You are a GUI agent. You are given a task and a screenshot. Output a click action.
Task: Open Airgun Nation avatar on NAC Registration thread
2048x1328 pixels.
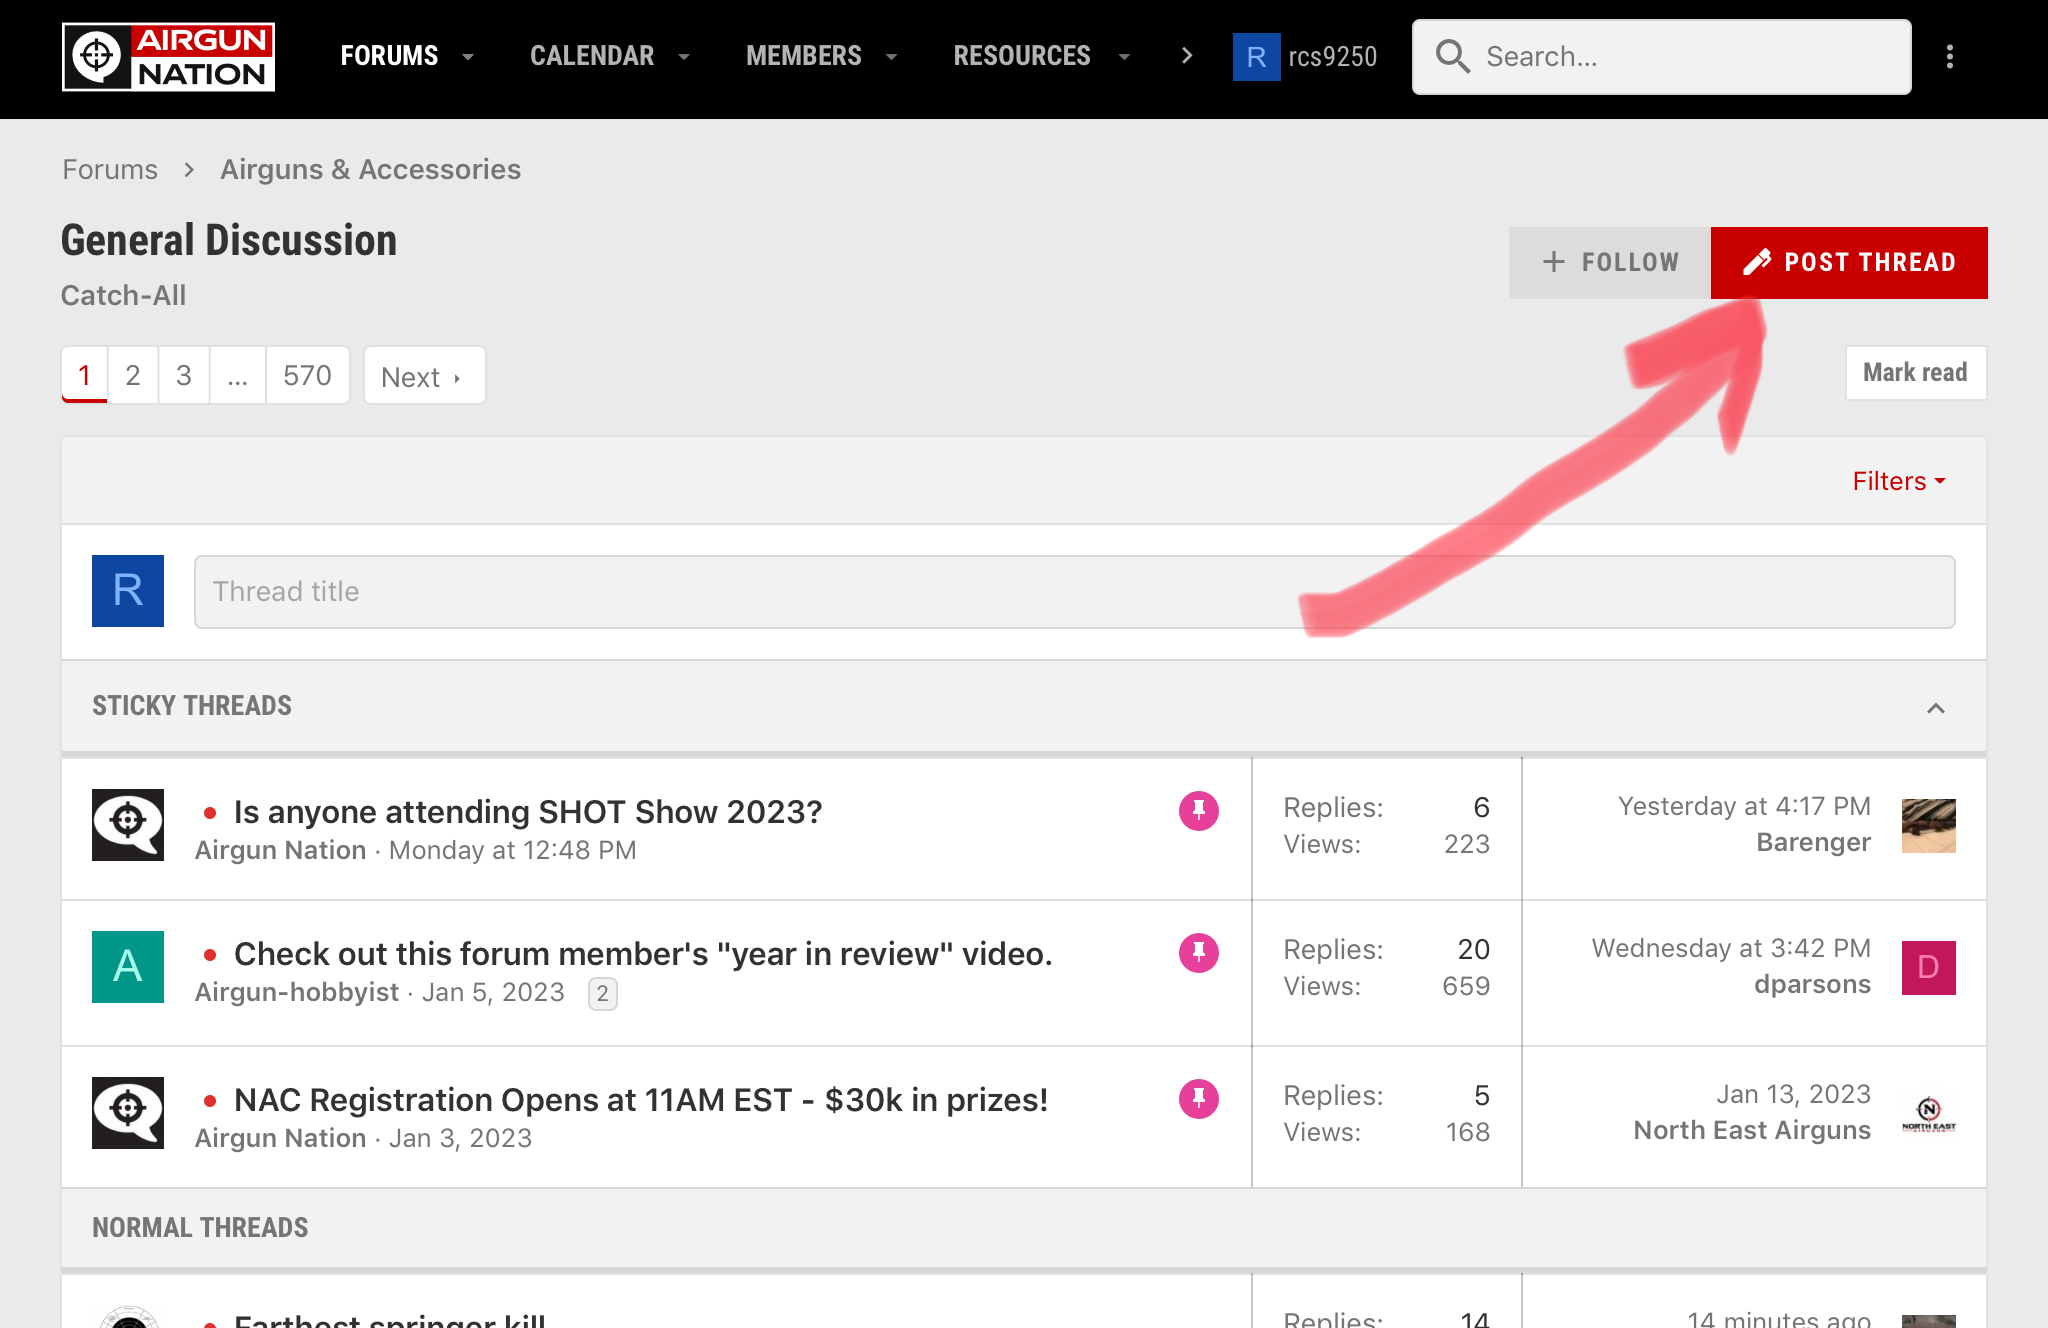(x=128, y=1113)
